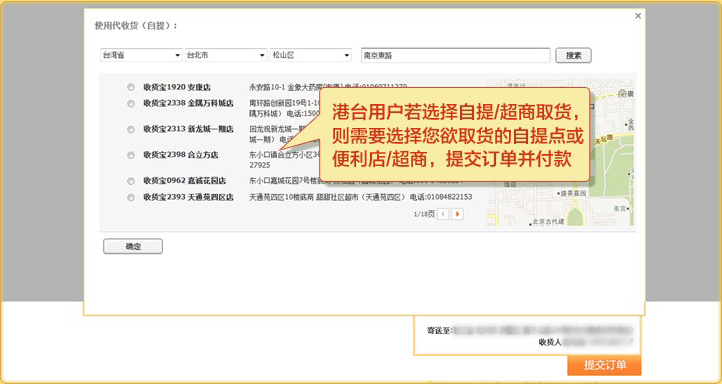Go to next page arrow
The width and height of the screenshot is (722, 384).
pos(457,214)
